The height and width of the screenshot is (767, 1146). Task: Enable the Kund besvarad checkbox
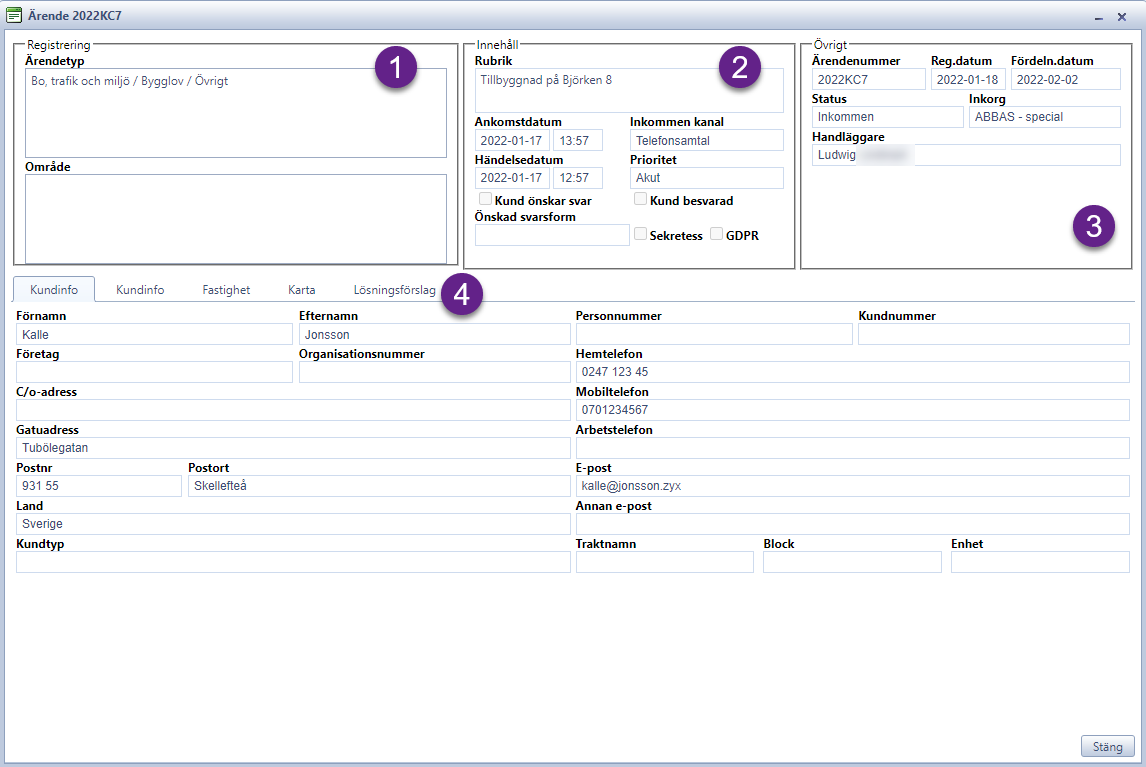point(640,199)
